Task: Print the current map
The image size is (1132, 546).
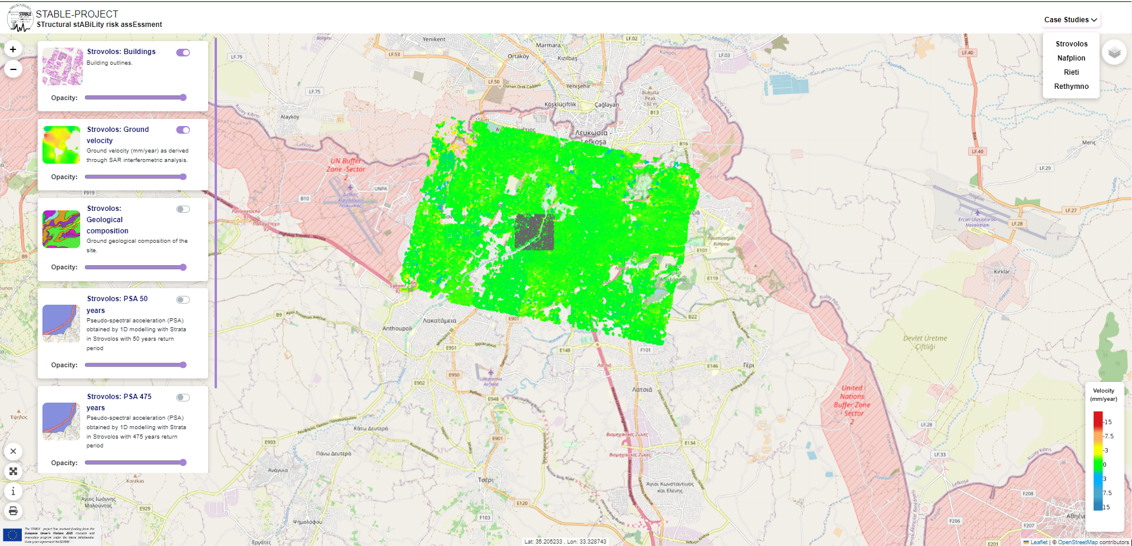Action: click(13, 511)
